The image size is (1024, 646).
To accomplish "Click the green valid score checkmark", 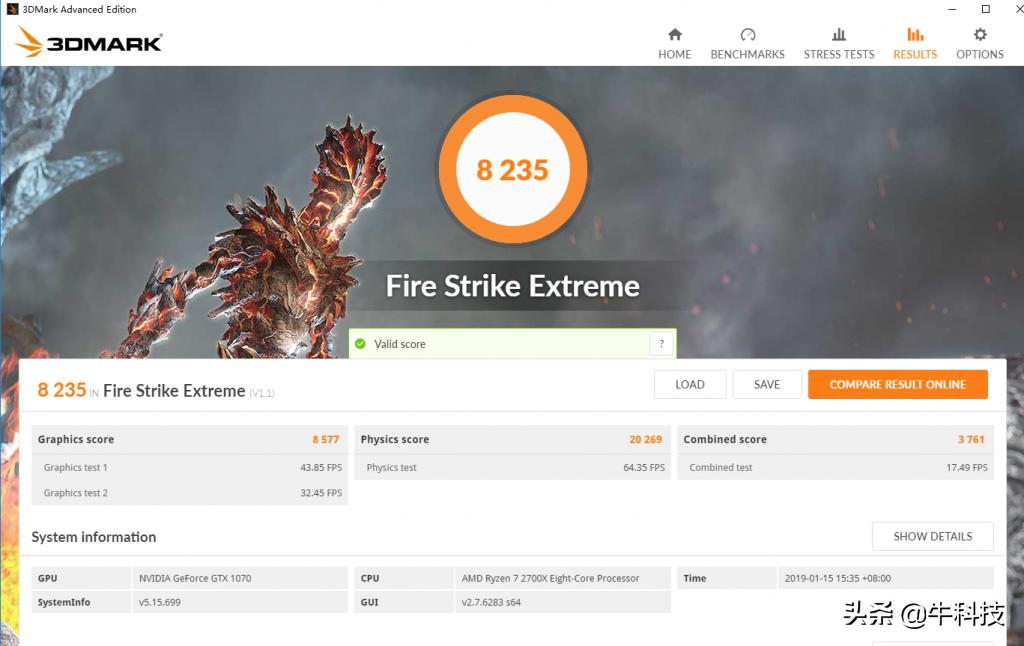I will click(x=361, y=343).
